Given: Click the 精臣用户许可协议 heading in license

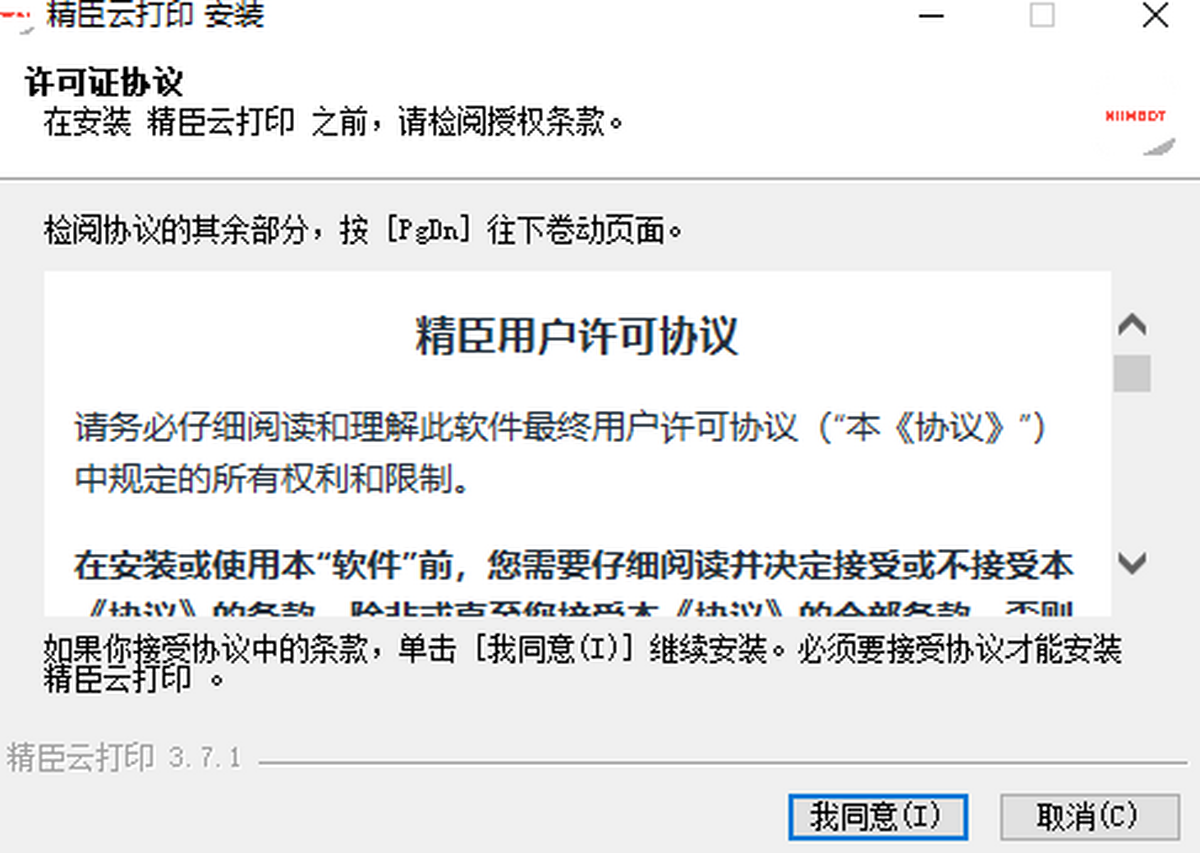Looking at the screenshot, I should [577, 337].
